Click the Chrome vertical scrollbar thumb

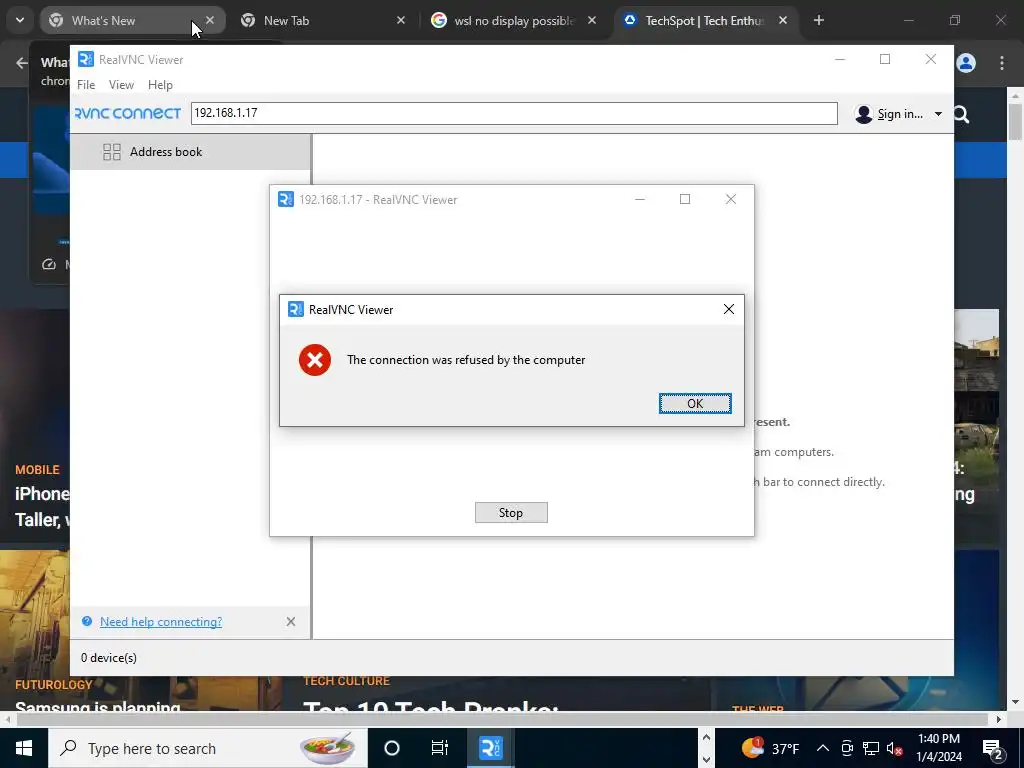(x=1014, y=121)
